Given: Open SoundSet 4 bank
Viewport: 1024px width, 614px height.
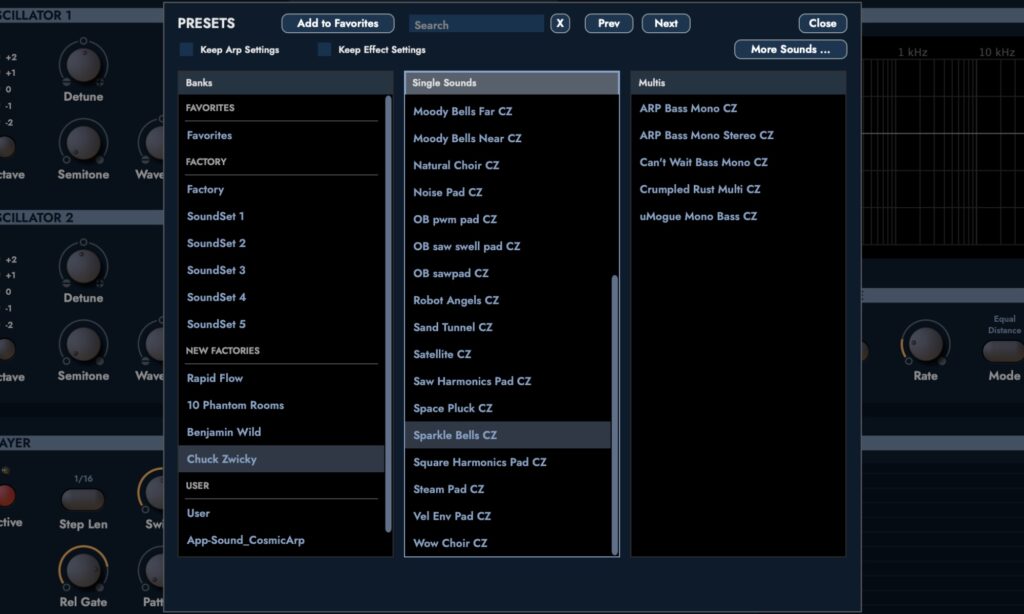Looking at the screenshot, I should pyautogui.click(x=281, y=297).
